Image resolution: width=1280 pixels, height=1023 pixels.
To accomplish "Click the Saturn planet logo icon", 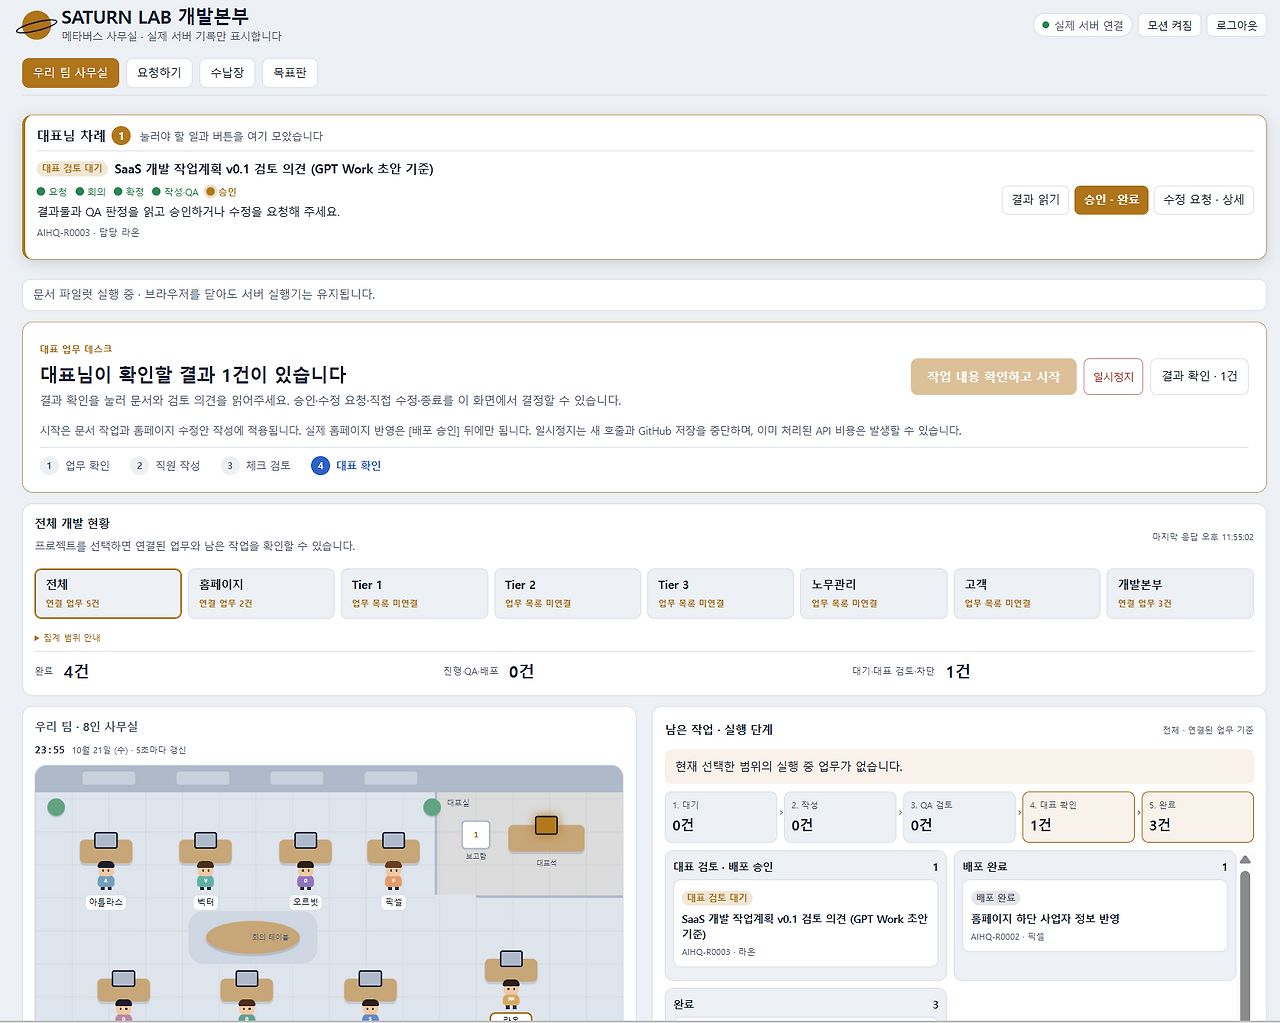I will (x=36, y=25).
